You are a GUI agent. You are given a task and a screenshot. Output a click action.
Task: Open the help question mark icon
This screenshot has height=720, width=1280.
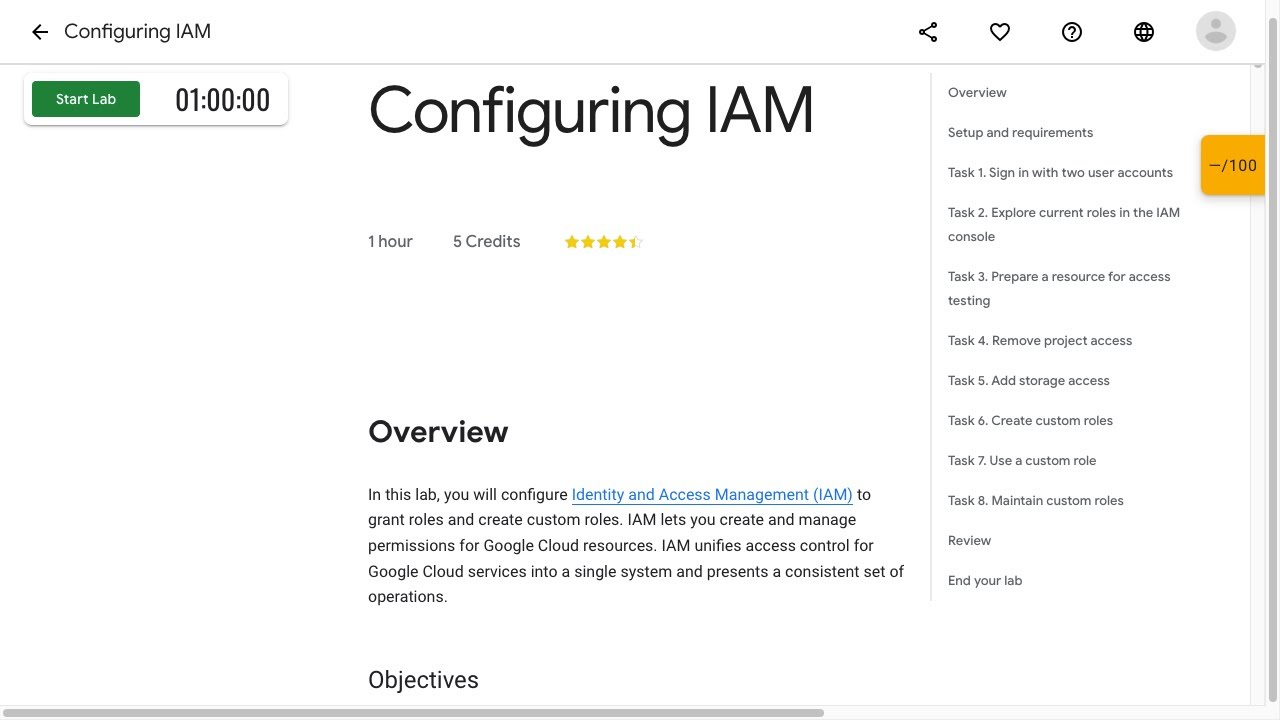[x=1072, y=32]
